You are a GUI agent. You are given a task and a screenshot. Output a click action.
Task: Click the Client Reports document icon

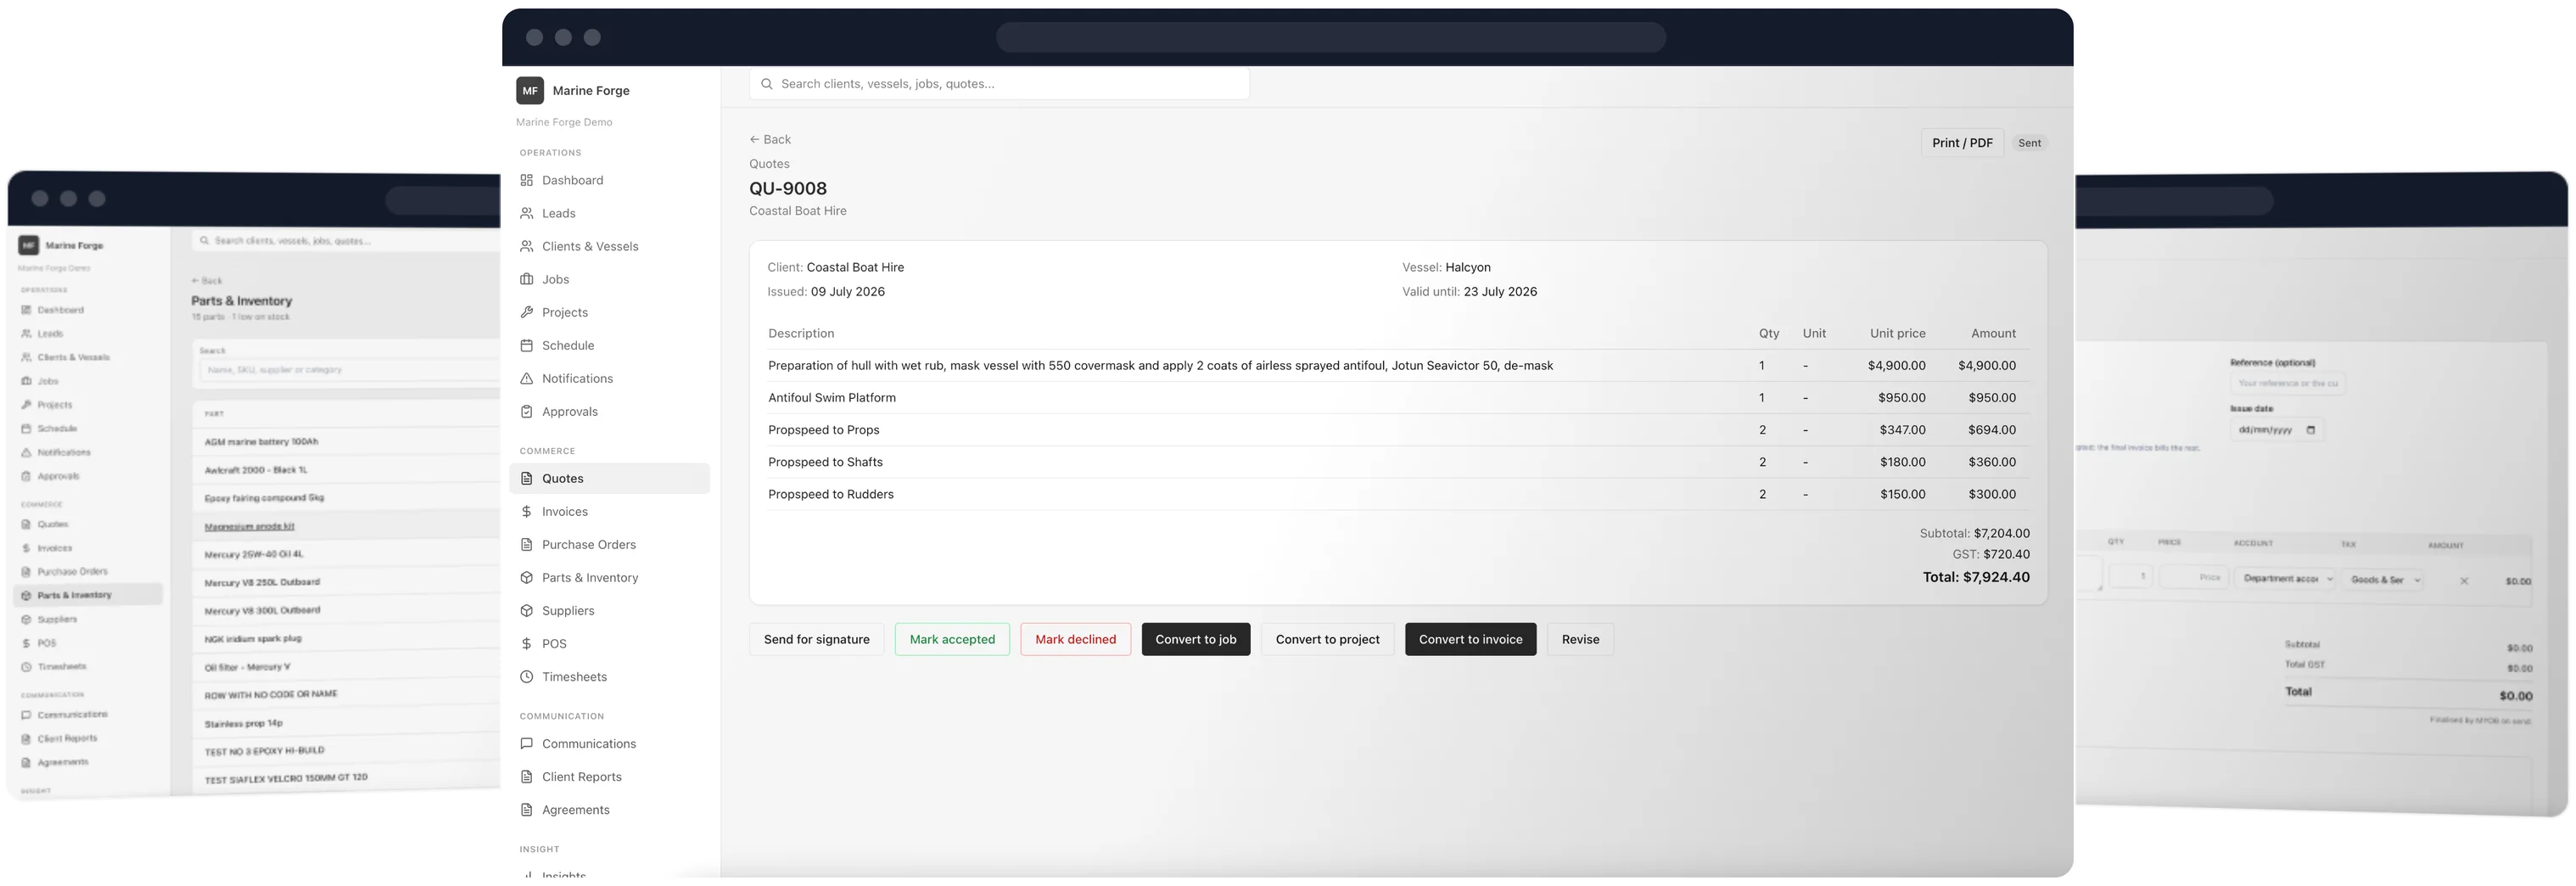[x=526, y=776]
